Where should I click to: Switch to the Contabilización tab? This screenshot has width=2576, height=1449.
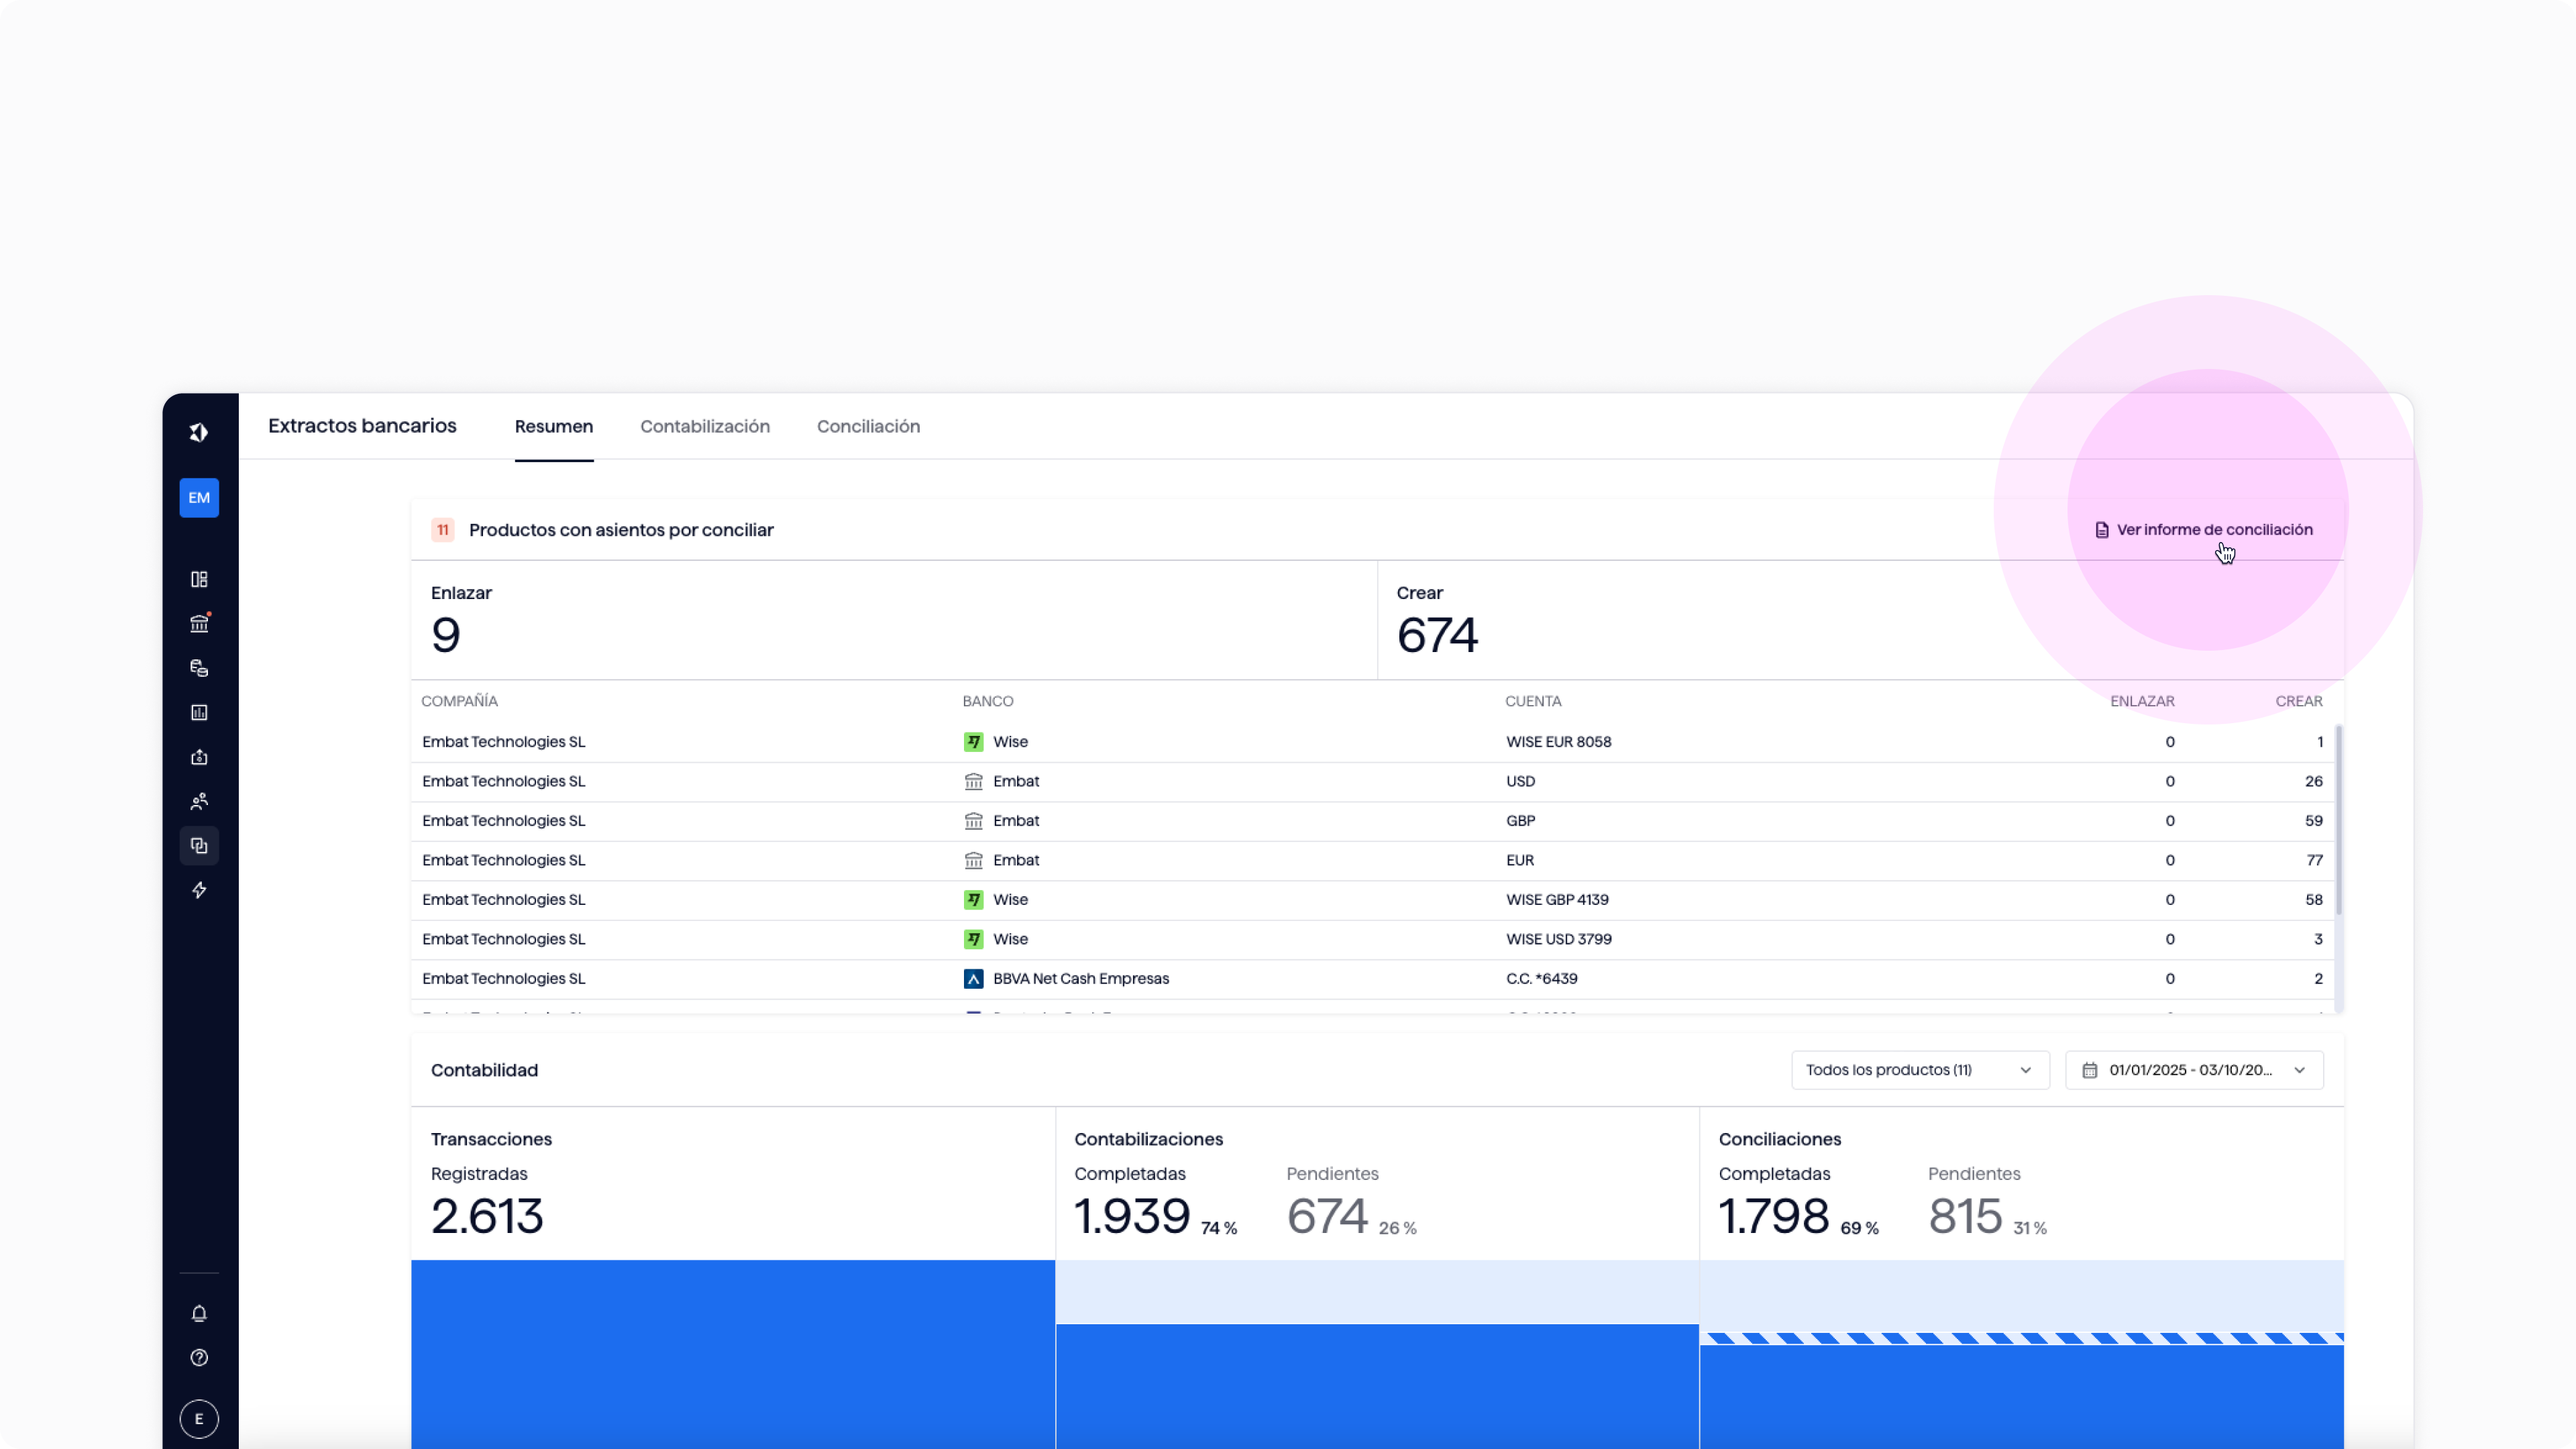pyautogui.click(x=705, y=427)
